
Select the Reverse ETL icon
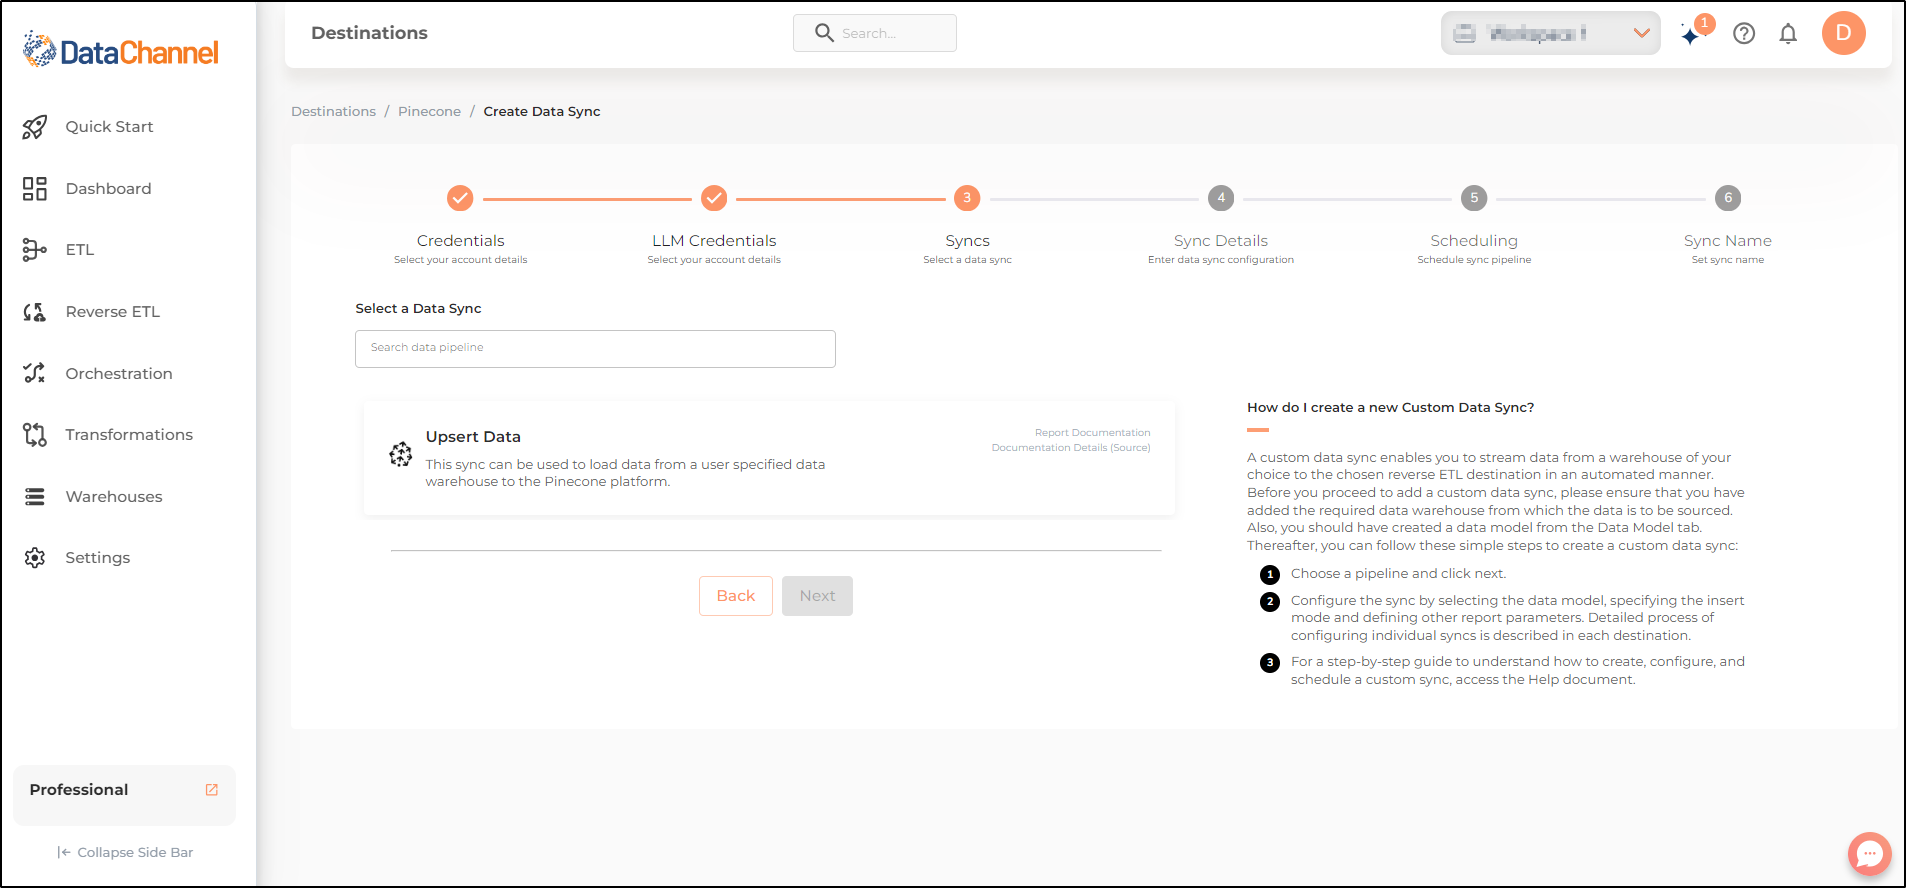(35, 312)
